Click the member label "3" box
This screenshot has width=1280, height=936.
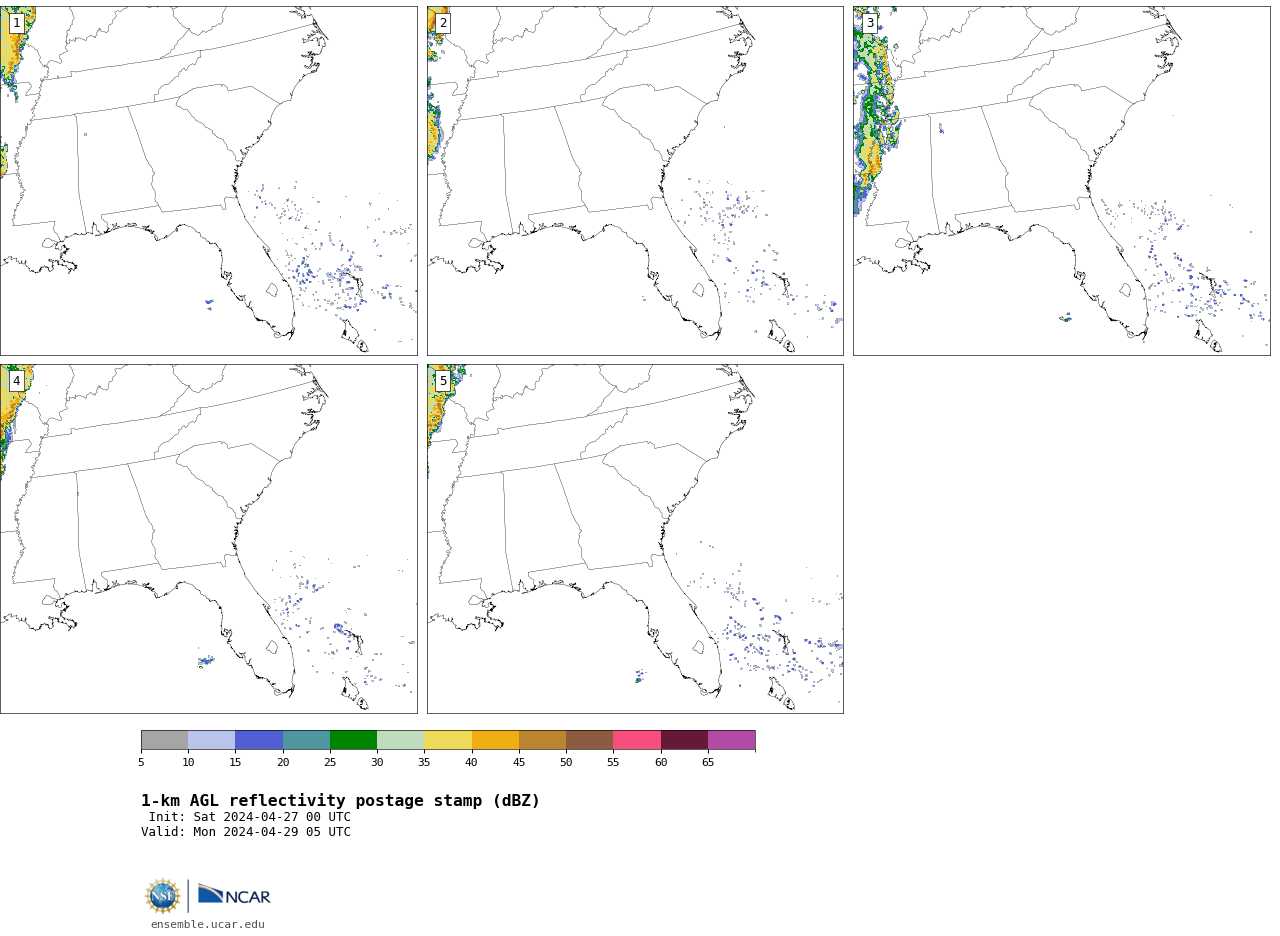[x=870, y=23]
